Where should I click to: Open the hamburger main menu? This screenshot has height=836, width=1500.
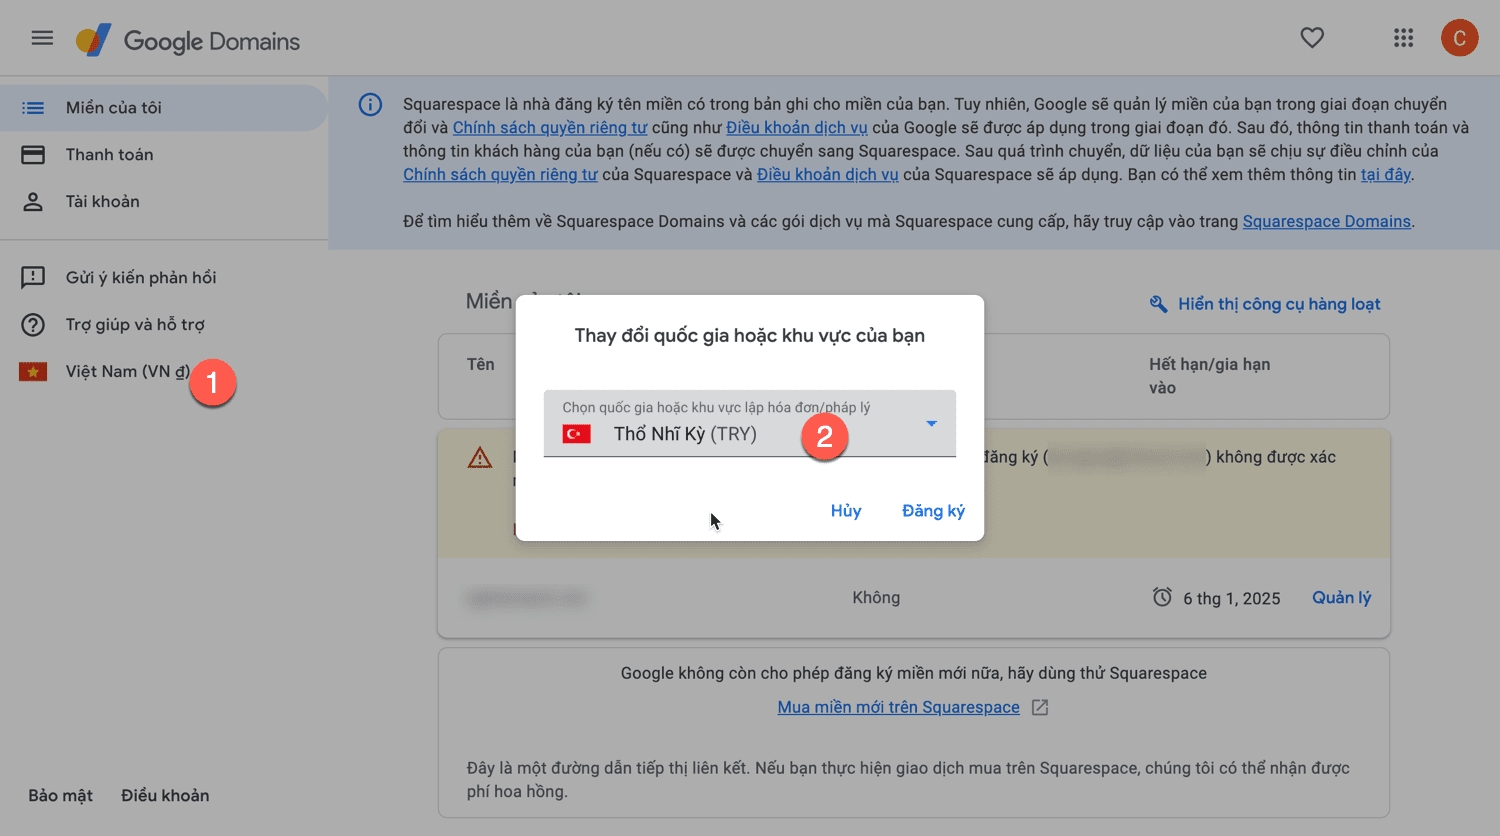(42, 38)
